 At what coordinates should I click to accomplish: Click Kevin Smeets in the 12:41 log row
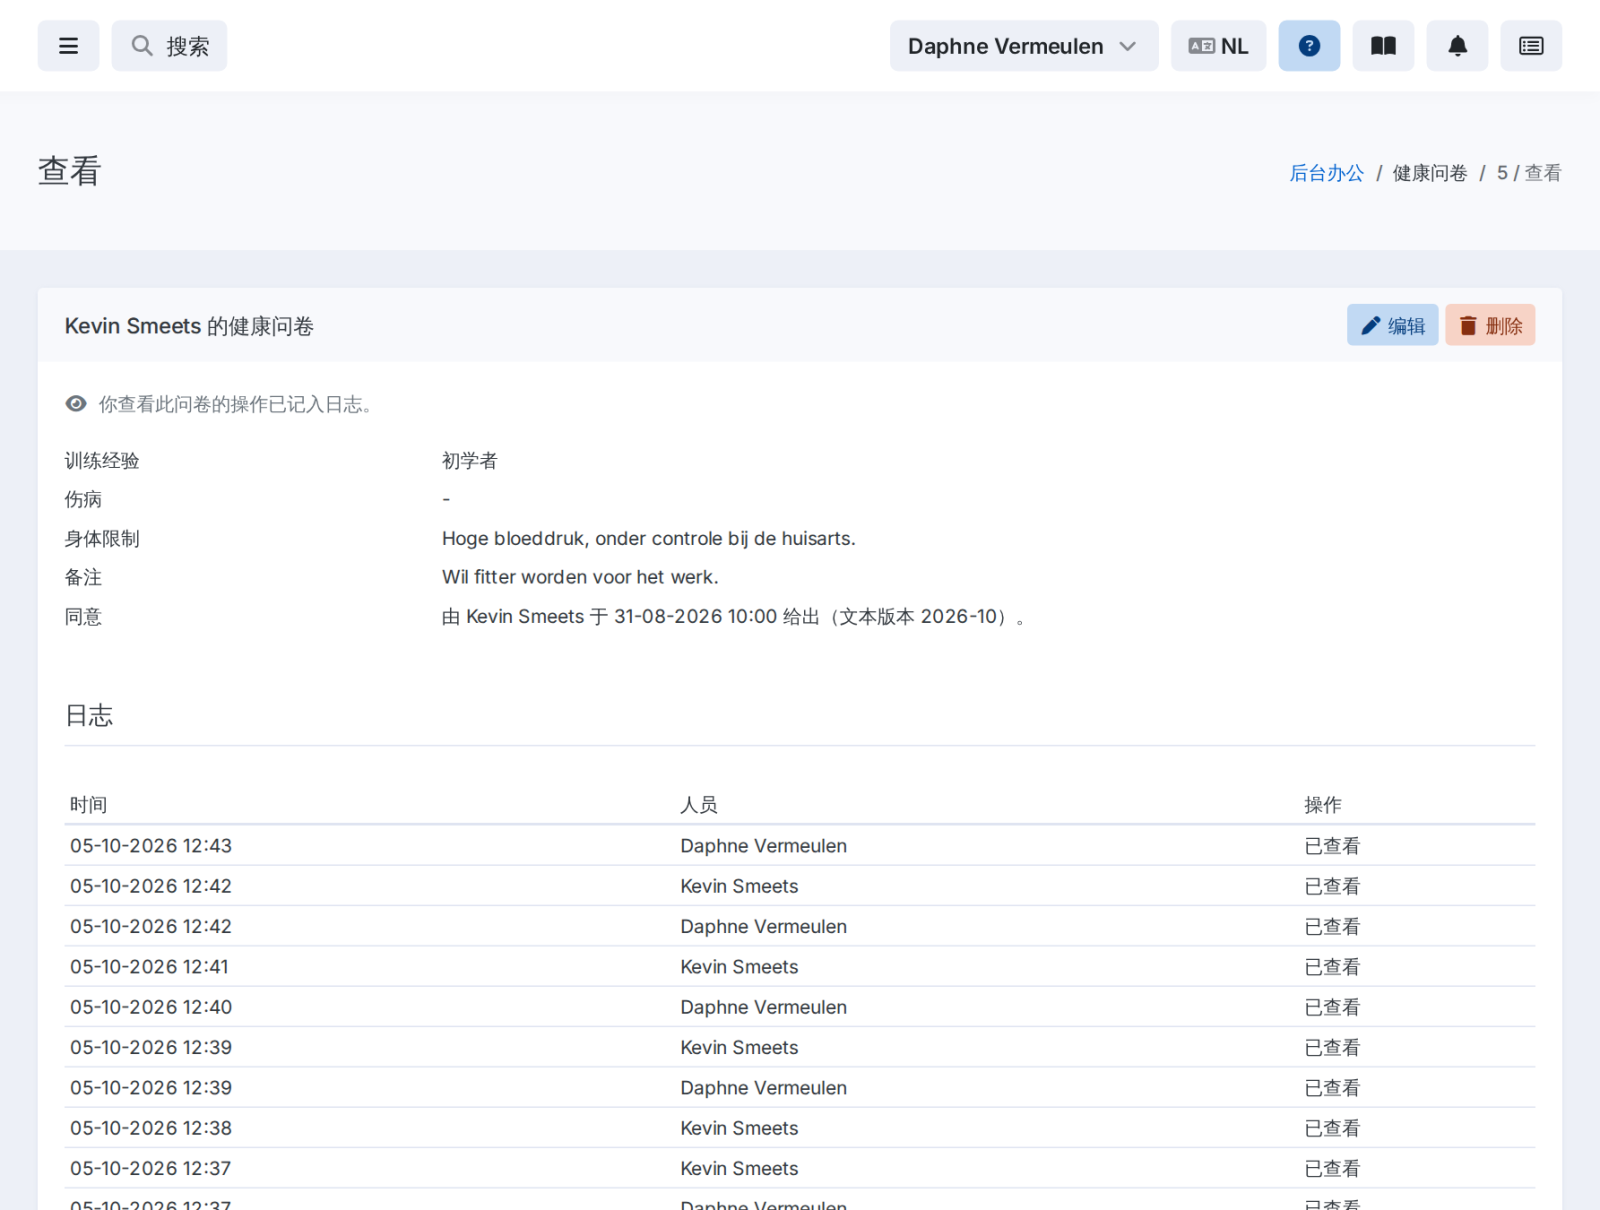point(739,967)
